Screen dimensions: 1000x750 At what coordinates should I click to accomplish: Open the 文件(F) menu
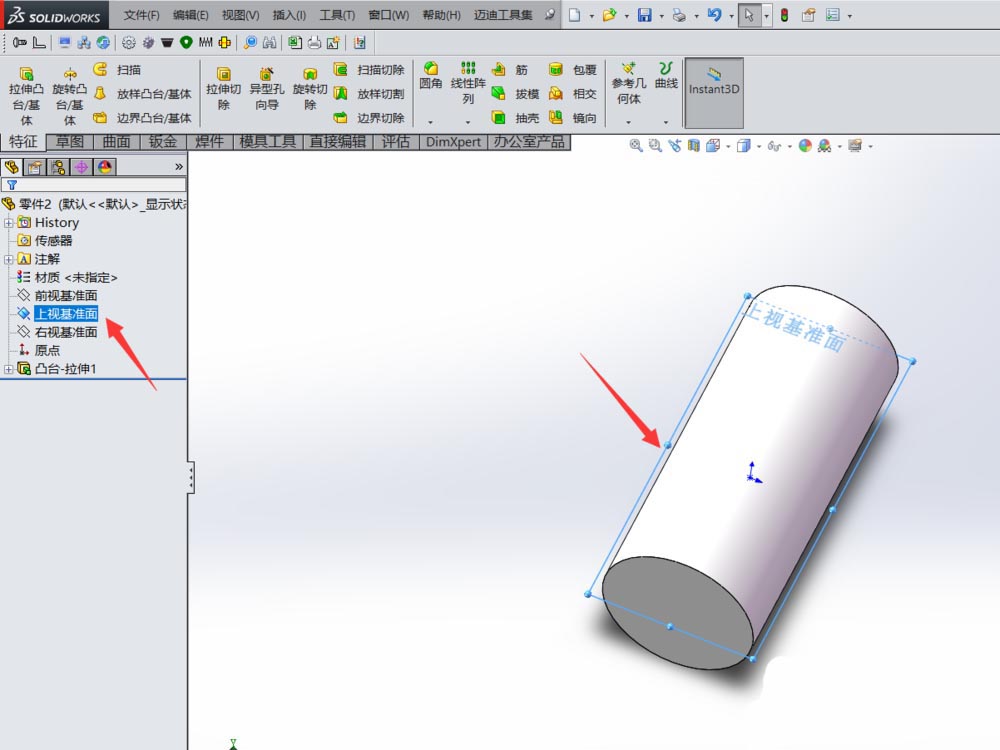(x=142, y=15)
